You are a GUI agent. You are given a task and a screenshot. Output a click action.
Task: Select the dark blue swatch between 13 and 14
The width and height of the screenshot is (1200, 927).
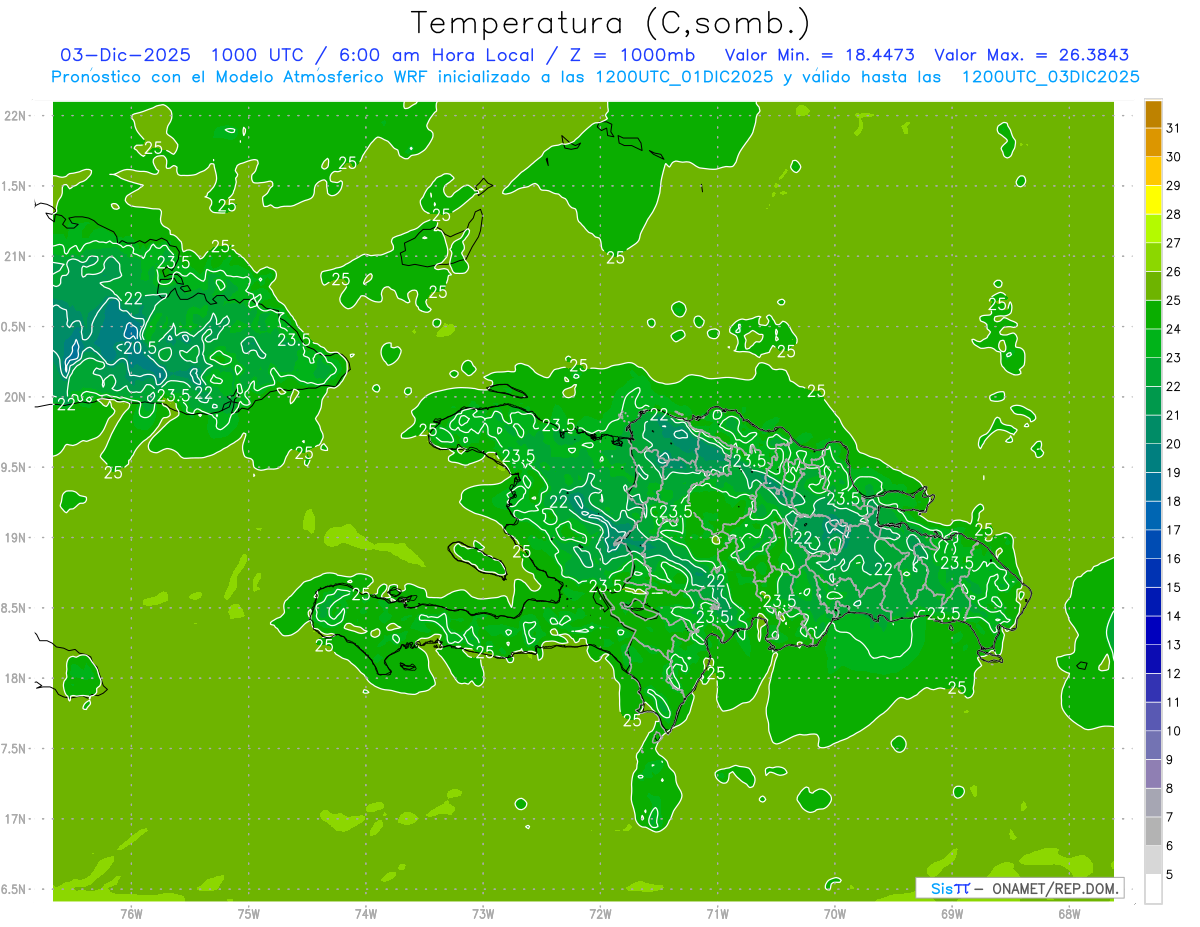point(1153,631)
